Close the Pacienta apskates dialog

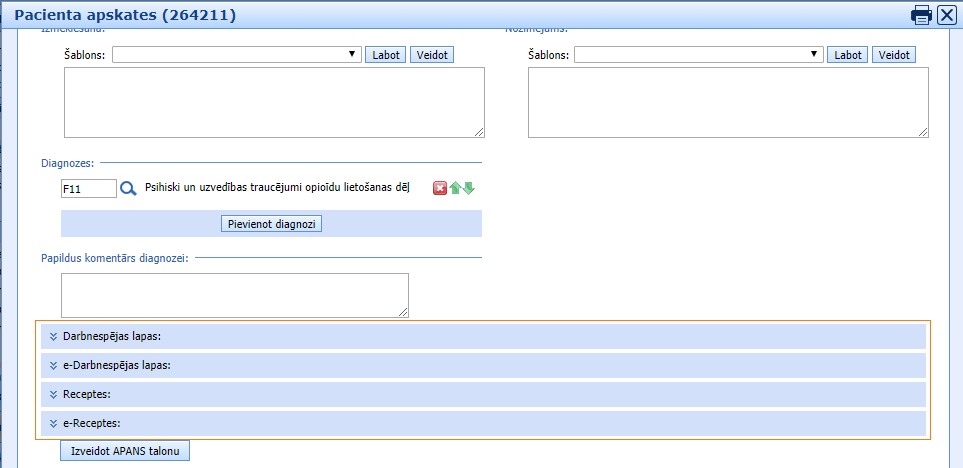(x=946, y=15)
